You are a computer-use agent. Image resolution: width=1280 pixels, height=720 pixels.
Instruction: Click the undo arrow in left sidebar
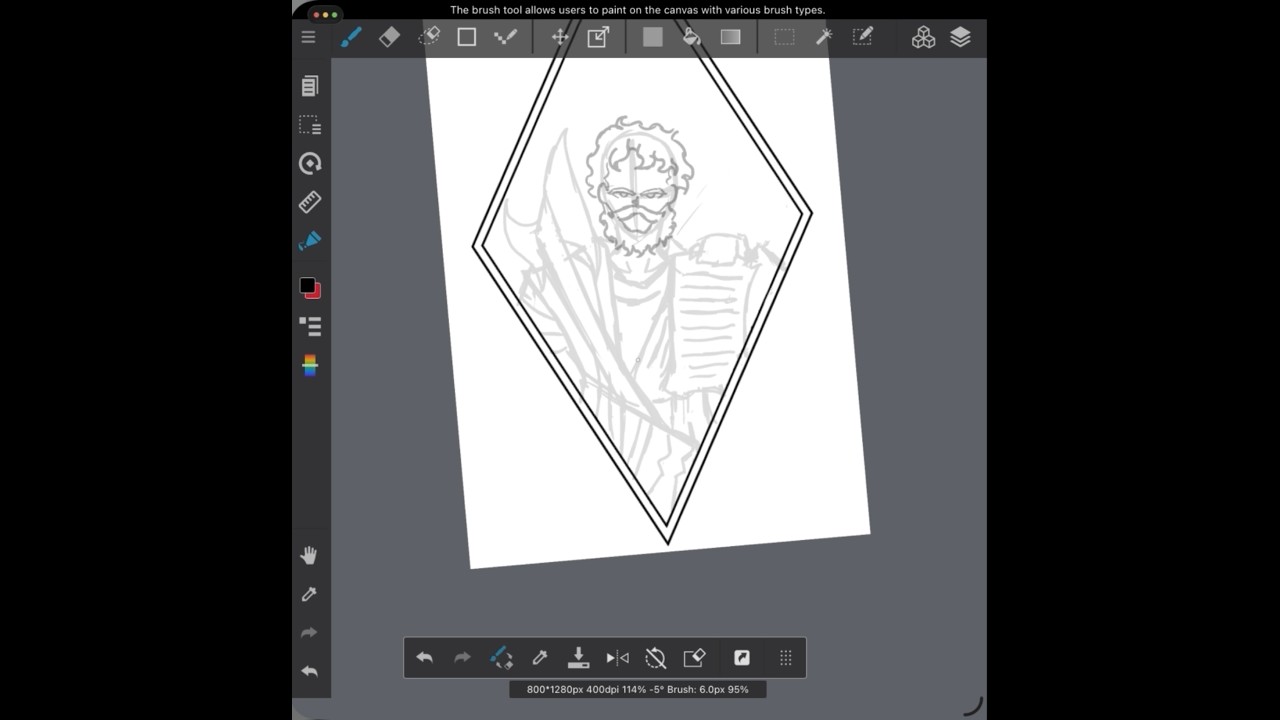[310, 671]
